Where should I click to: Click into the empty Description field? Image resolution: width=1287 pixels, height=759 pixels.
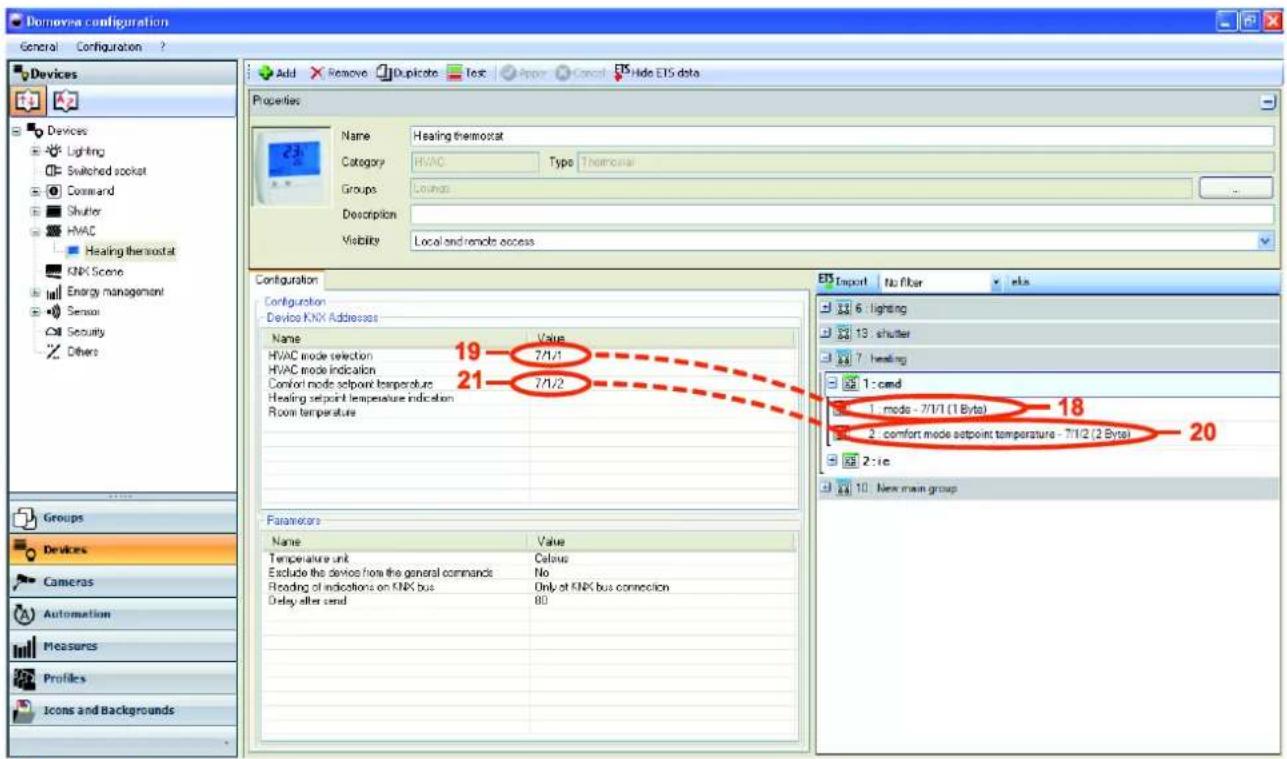[x=841, y=214]
